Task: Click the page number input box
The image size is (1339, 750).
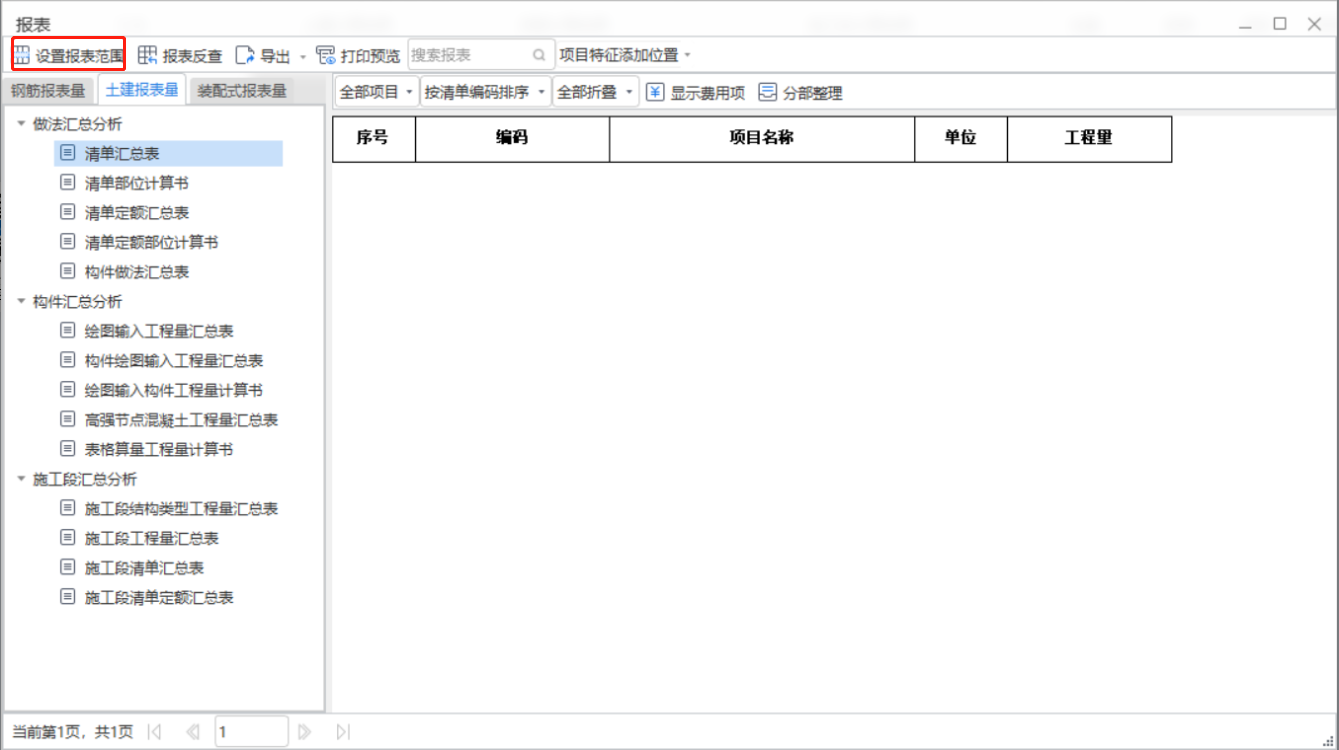Action: [251, 732]
